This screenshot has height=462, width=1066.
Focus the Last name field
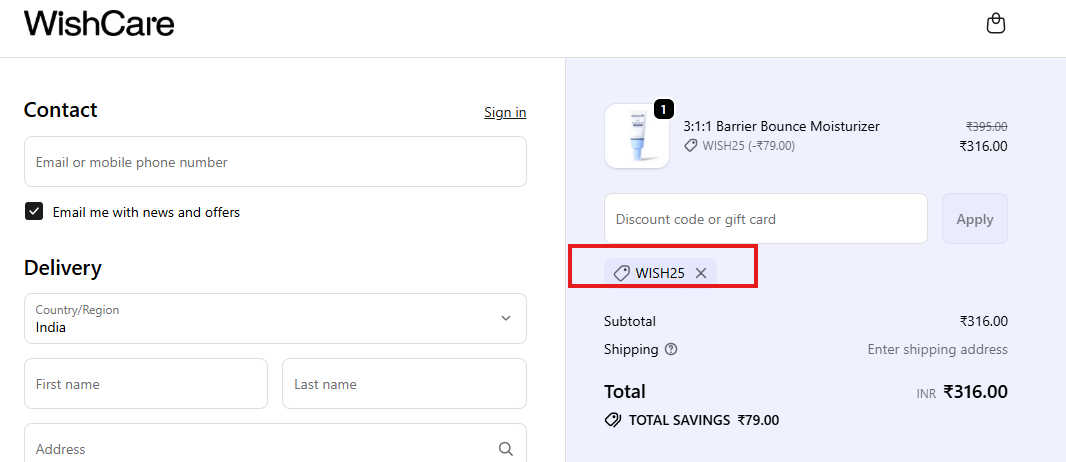point(405,384)
